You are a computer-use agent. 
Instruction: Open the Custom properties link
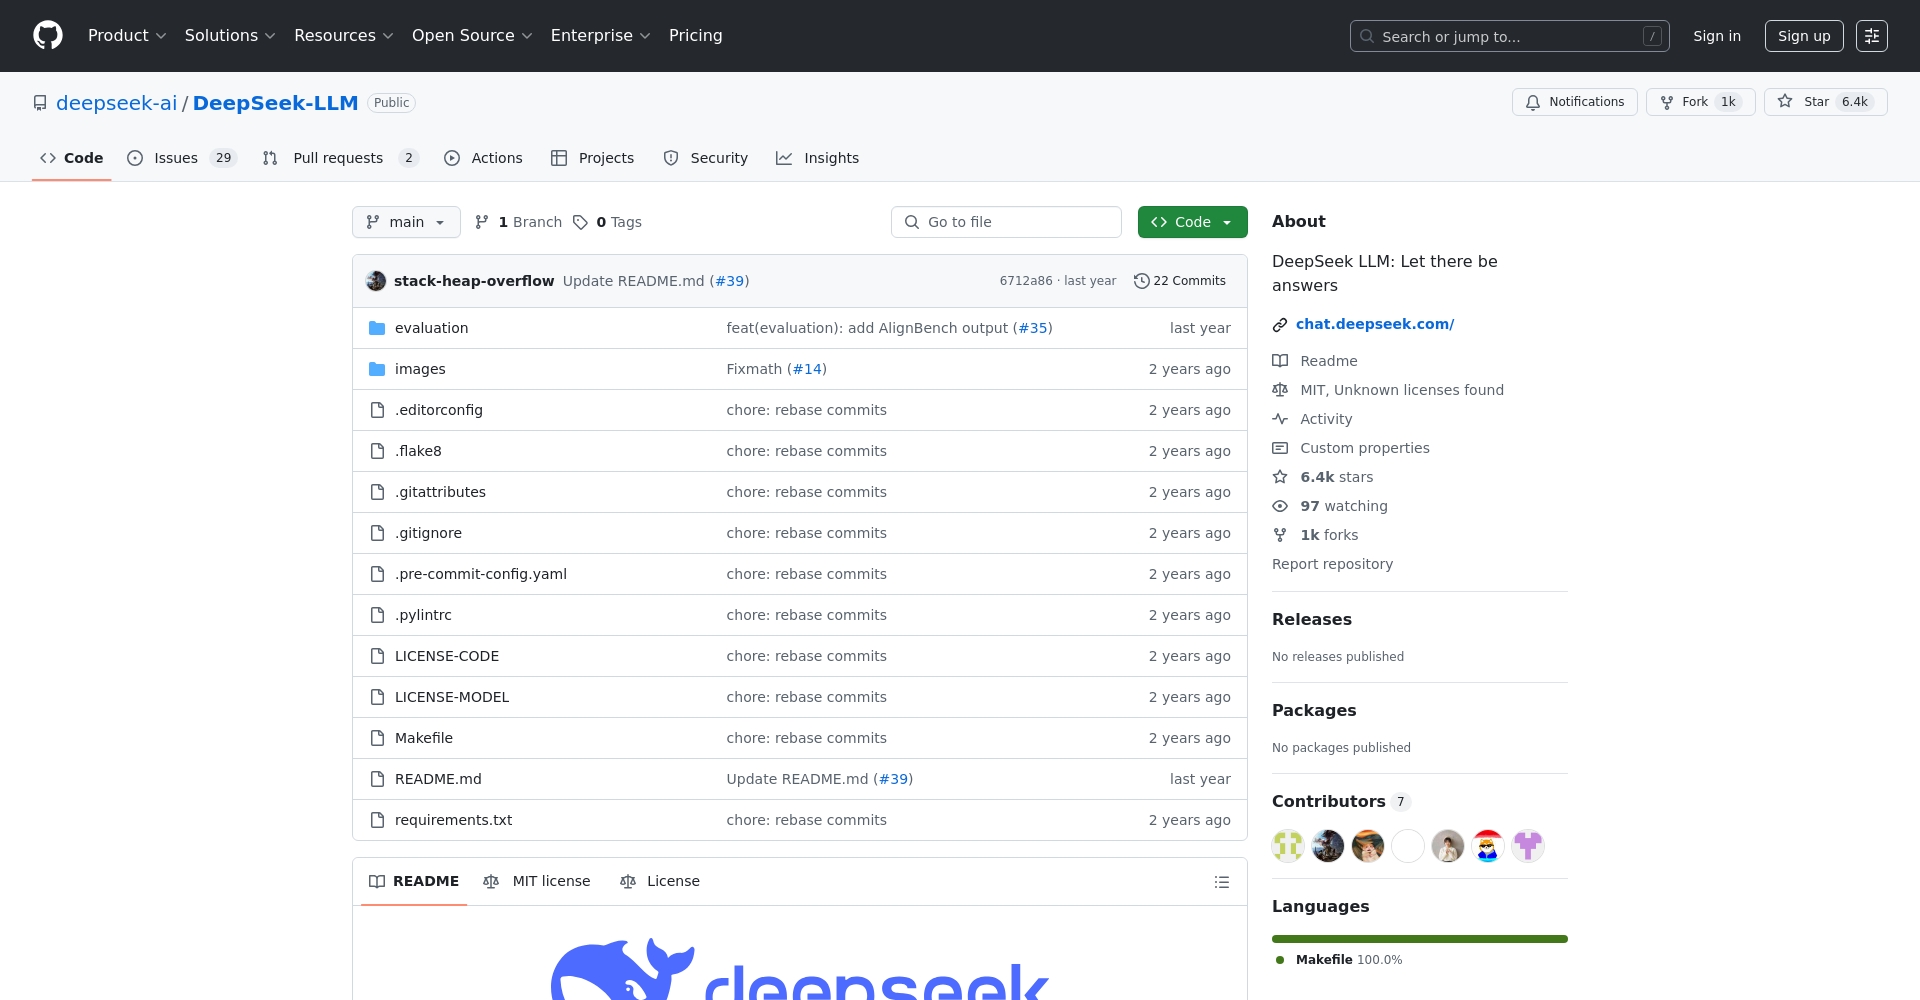pos(1364,448)
